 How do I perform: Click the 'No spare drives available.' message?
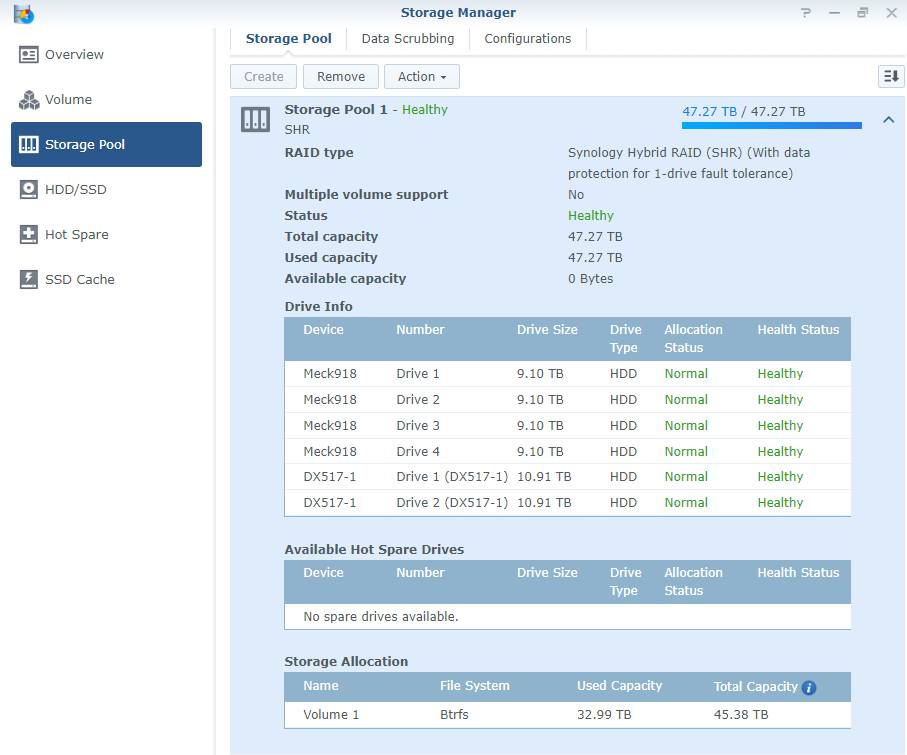pyautogui.click(x=381, y=617)
